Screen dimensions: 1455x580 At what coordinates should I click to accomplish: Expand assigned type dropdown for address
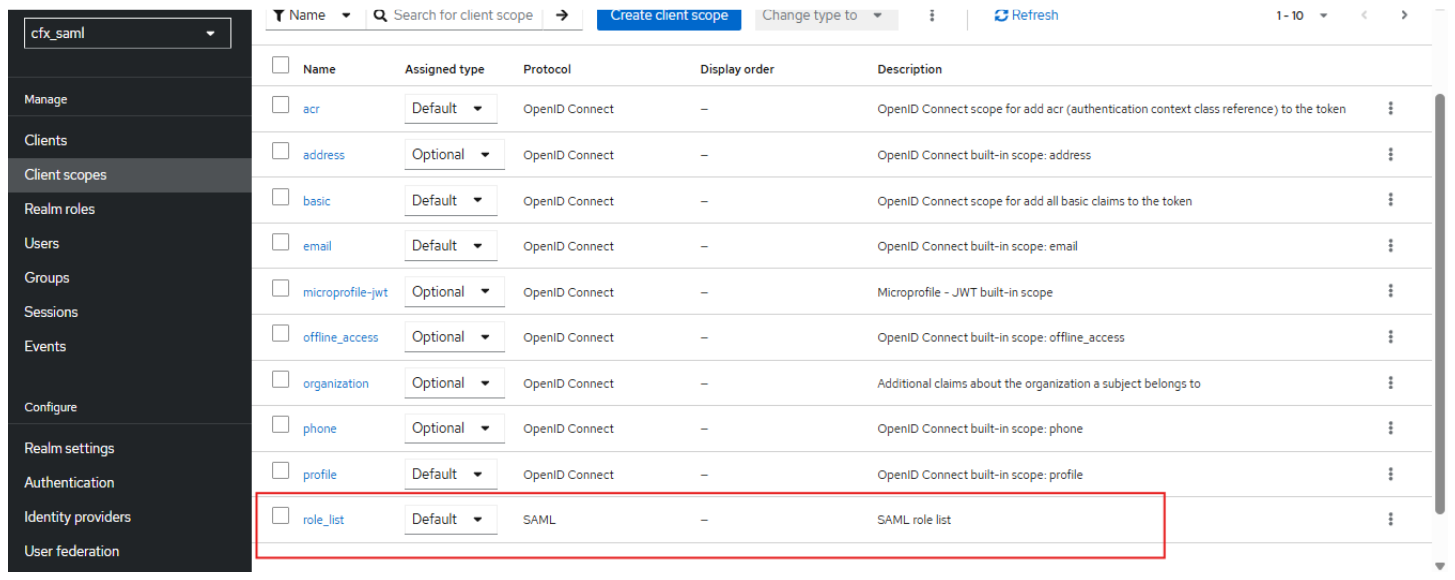pos(454,155)
